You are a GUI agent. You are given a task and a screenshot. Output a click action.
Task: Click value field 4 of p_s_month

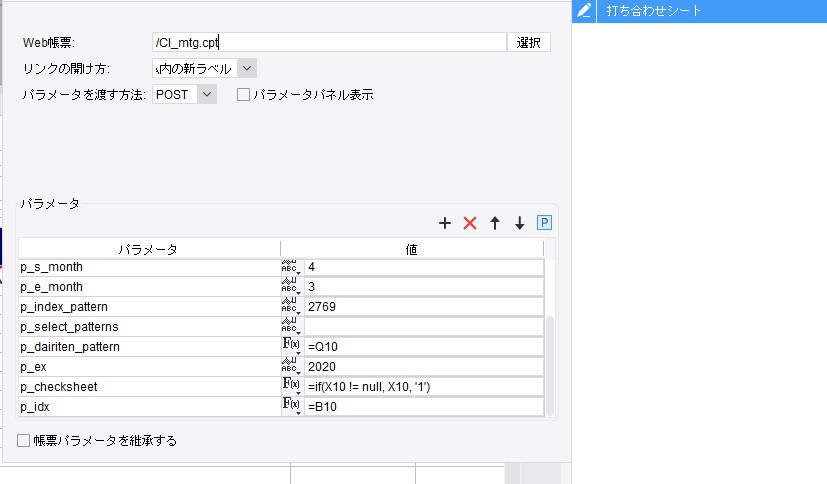[424, 267]
